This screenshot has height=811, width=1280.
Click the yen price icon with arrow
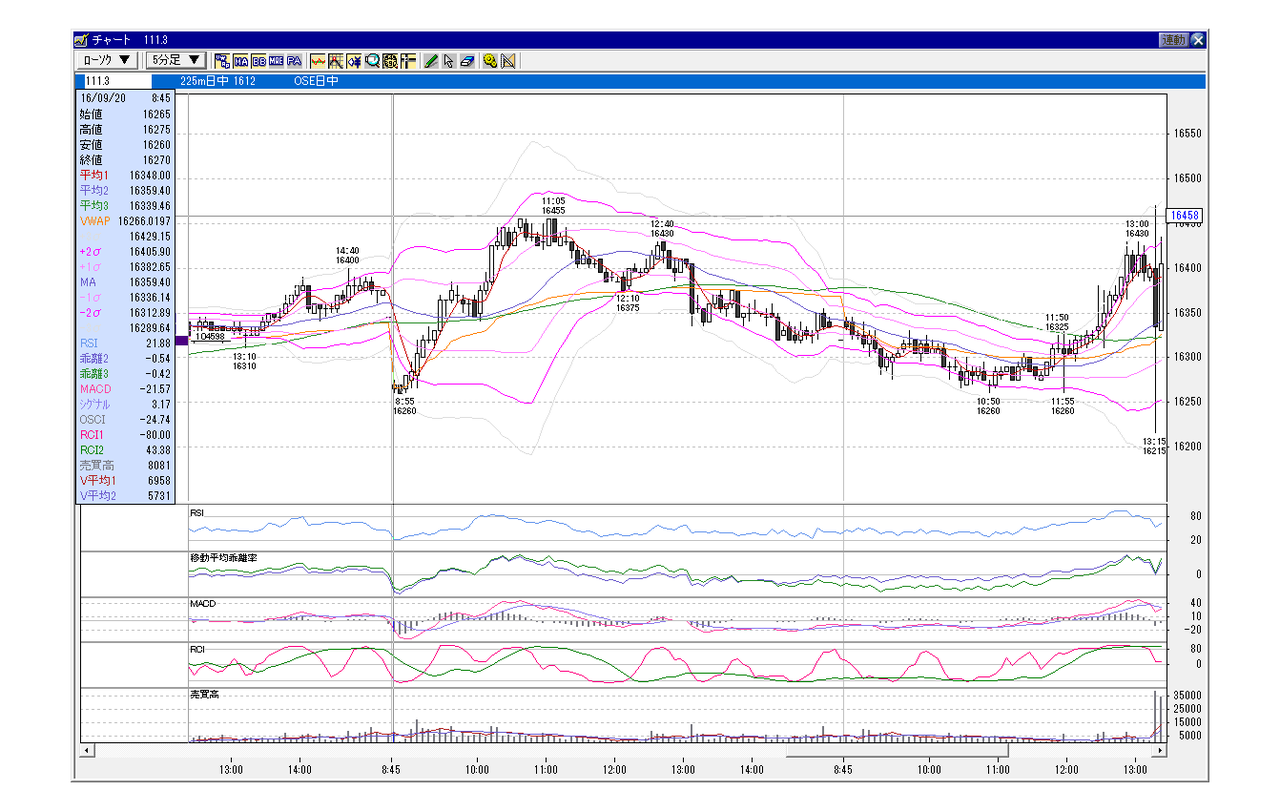(354, 61)
